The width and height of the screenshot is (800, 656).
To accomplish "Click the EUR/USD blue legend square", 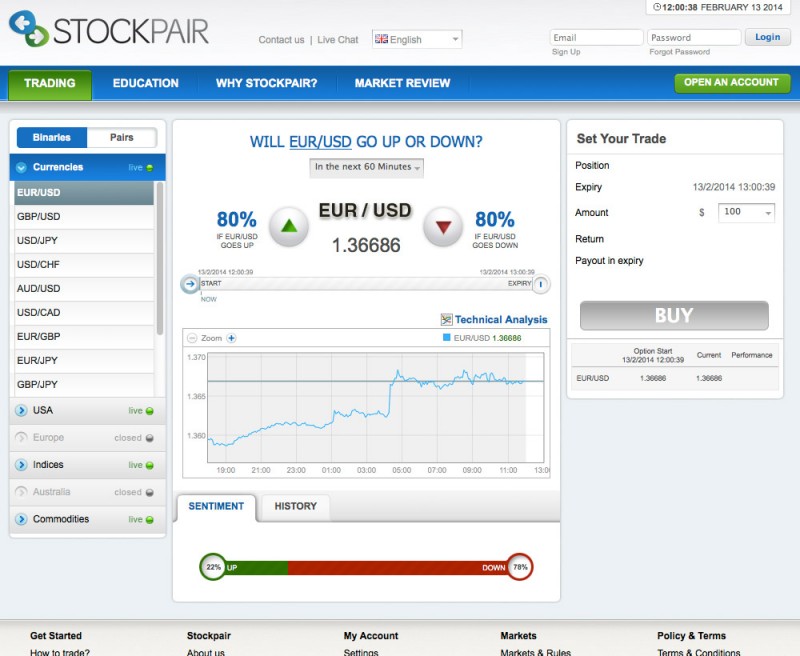I will [446, 337].
